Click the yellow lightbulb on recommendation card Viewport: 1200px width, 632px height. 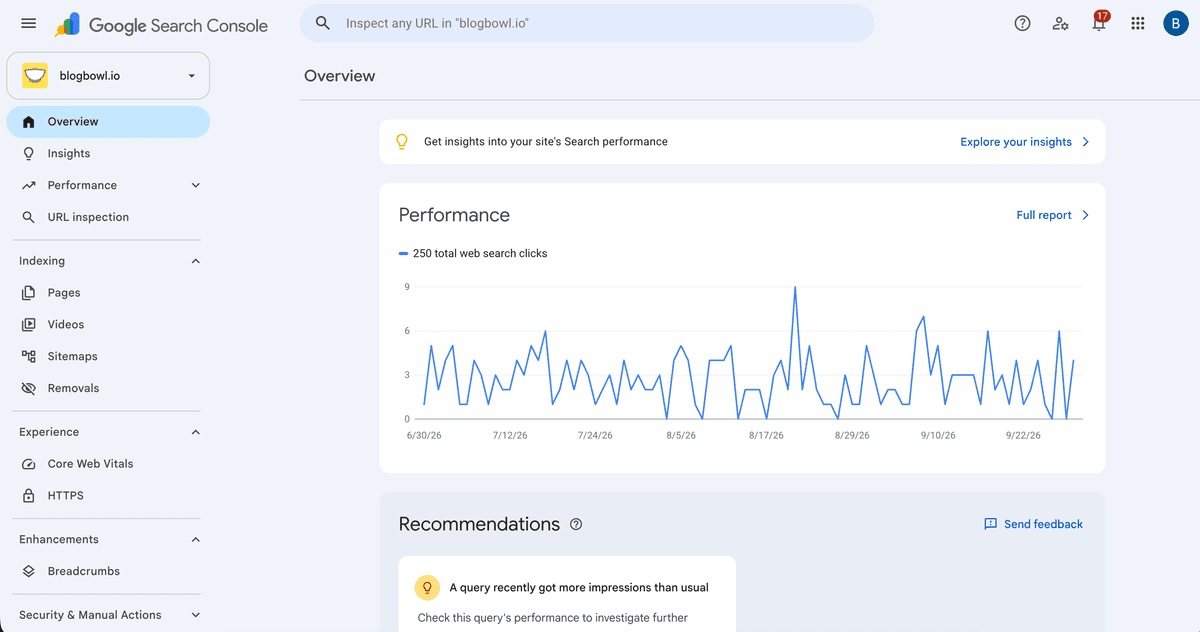pos(428,587)
